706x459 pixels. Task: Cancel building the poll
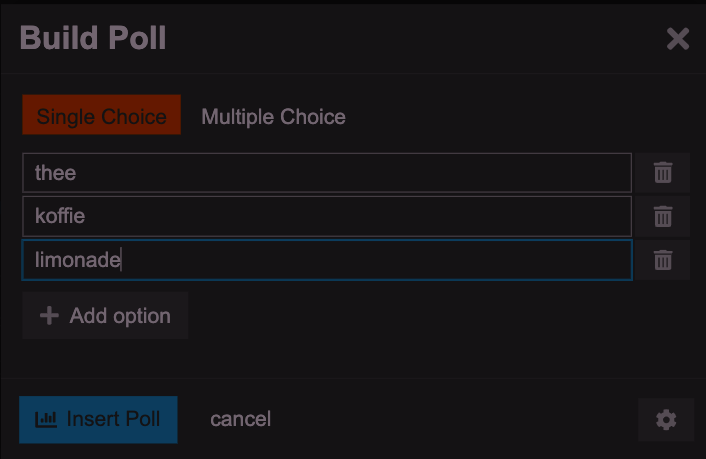click(x=240, y=419)
